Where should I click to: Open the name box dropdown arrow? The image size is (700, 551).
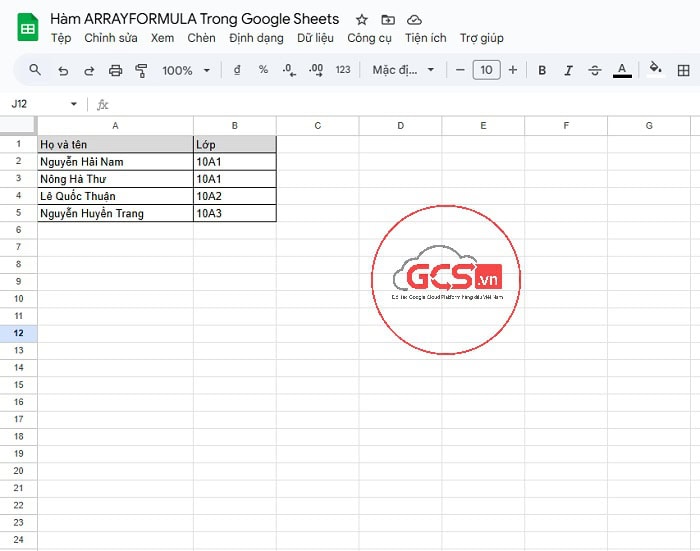click(73, 104)
